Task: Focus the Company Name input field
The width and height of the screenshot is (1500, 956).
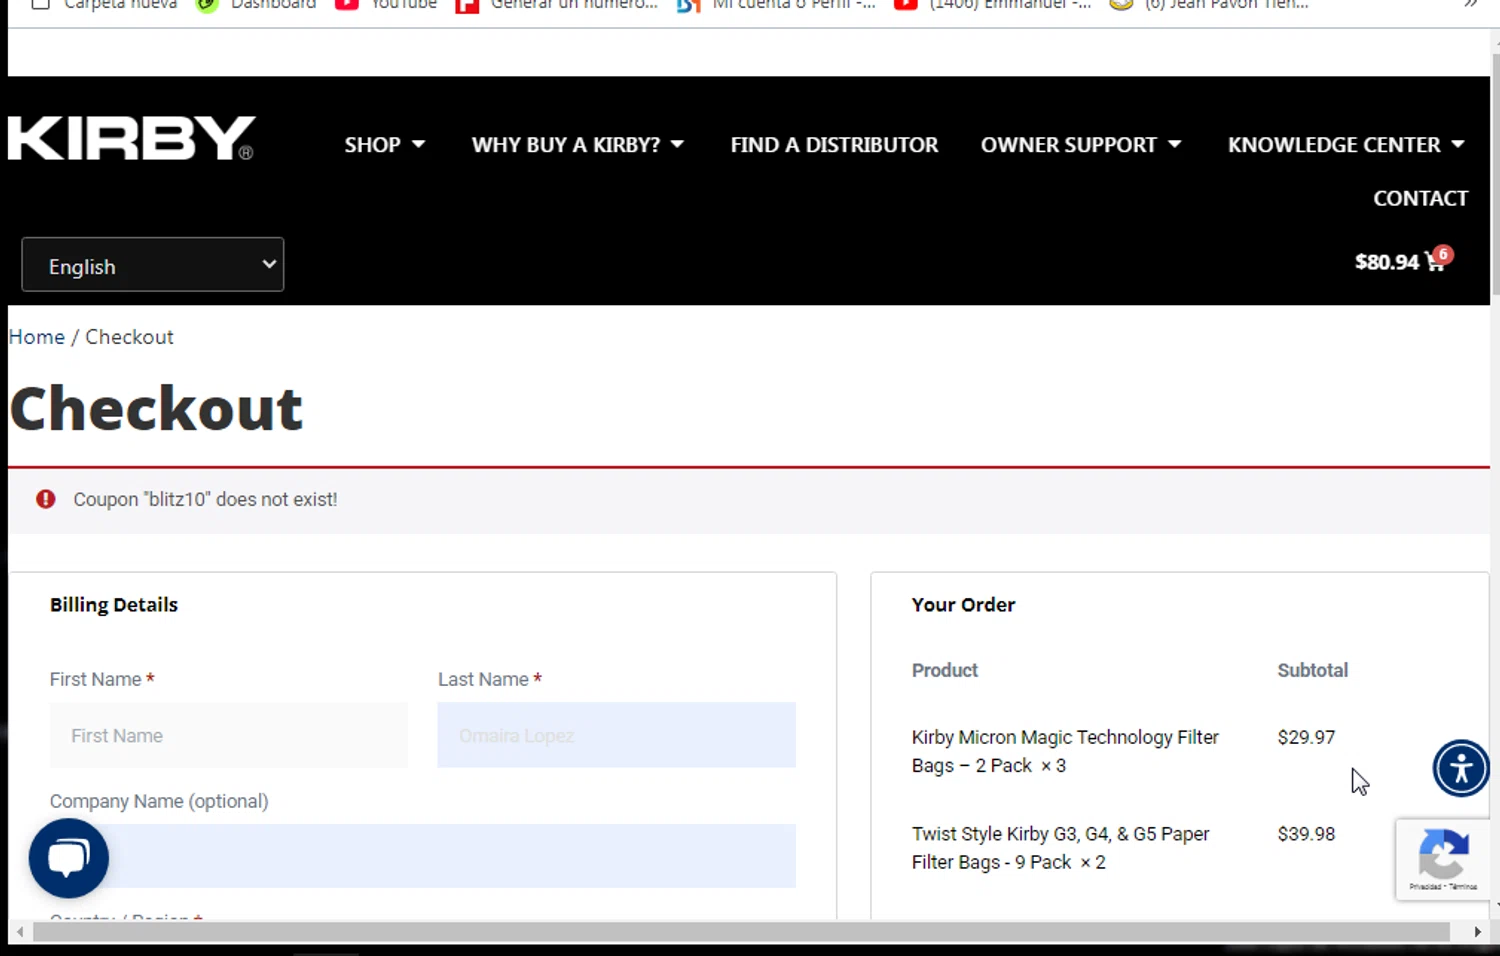Action: 423,856
